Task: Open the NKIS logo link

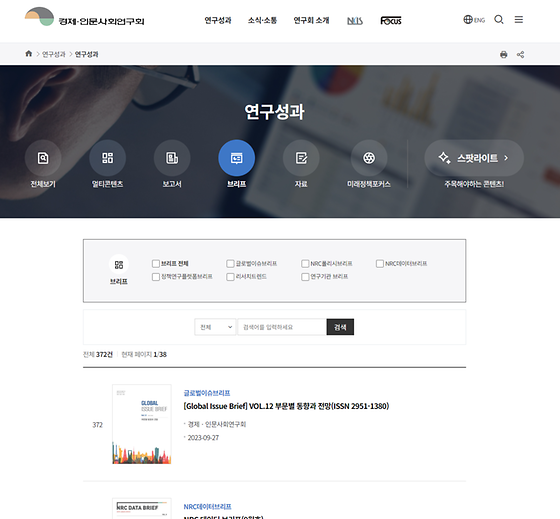Action: [x=355, y=21]
